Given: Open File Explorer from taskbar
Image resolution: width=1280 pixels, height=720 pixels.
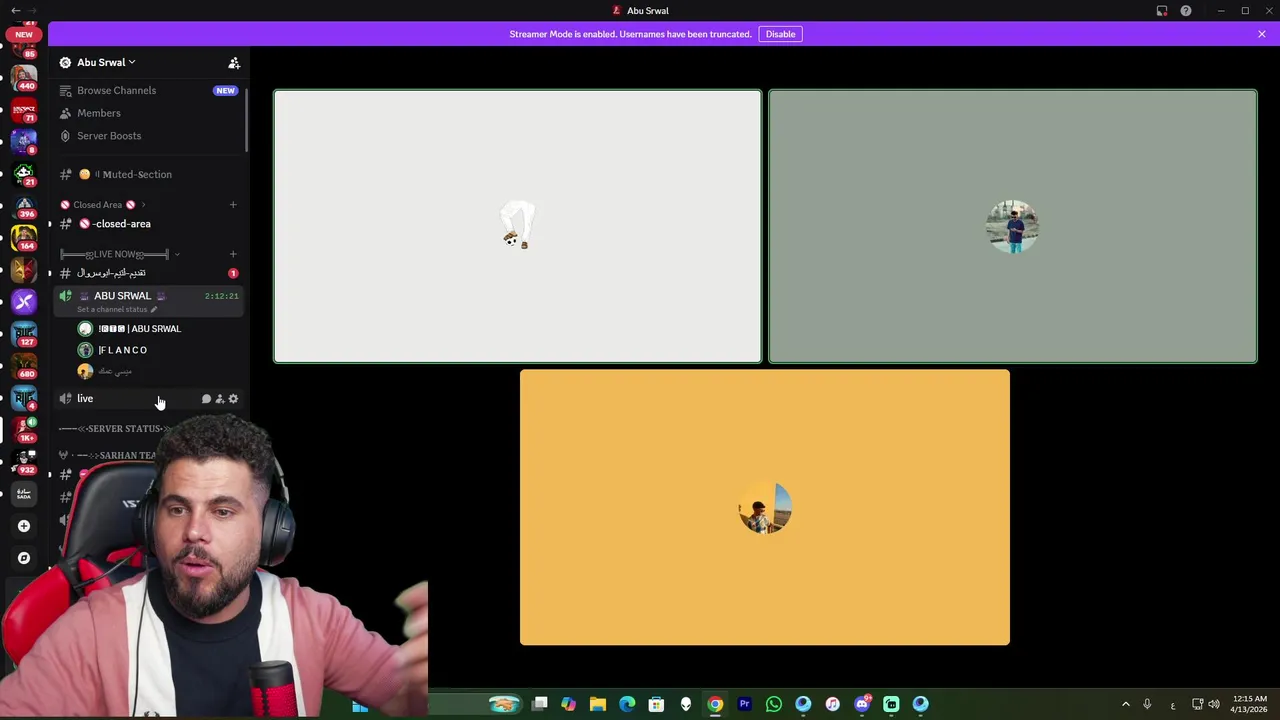Looking at the screenshot, I should 598,704.
